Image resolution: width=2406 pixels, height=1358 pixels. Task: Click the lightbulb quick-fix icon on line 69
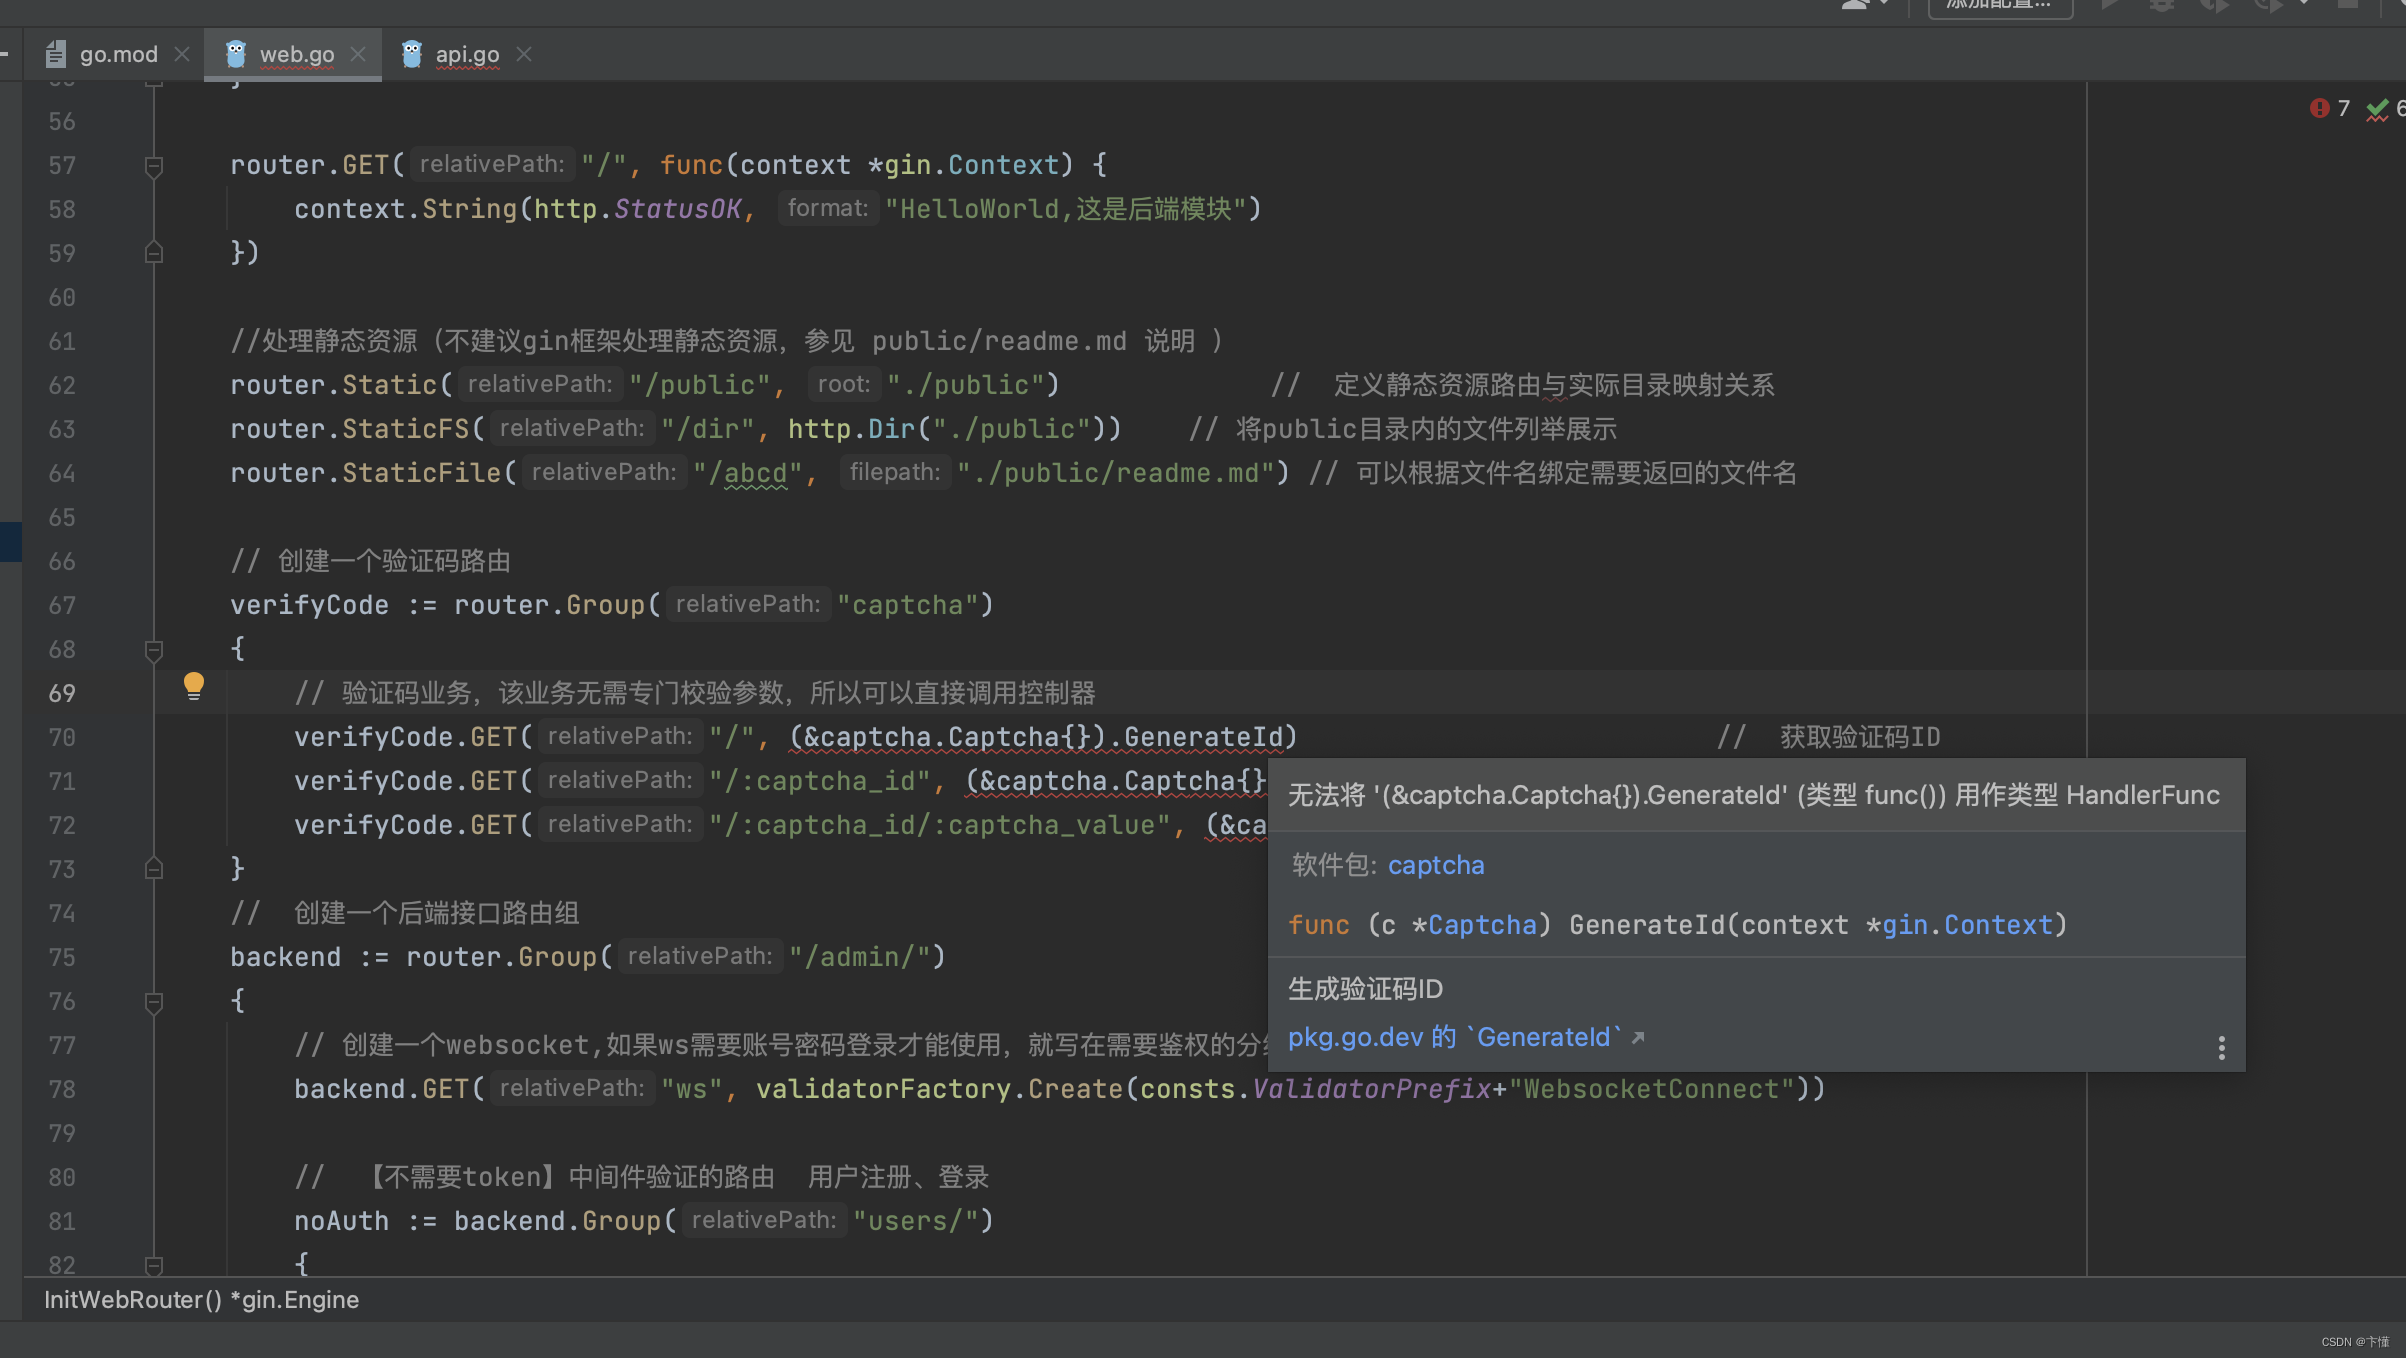coord(194,686)
